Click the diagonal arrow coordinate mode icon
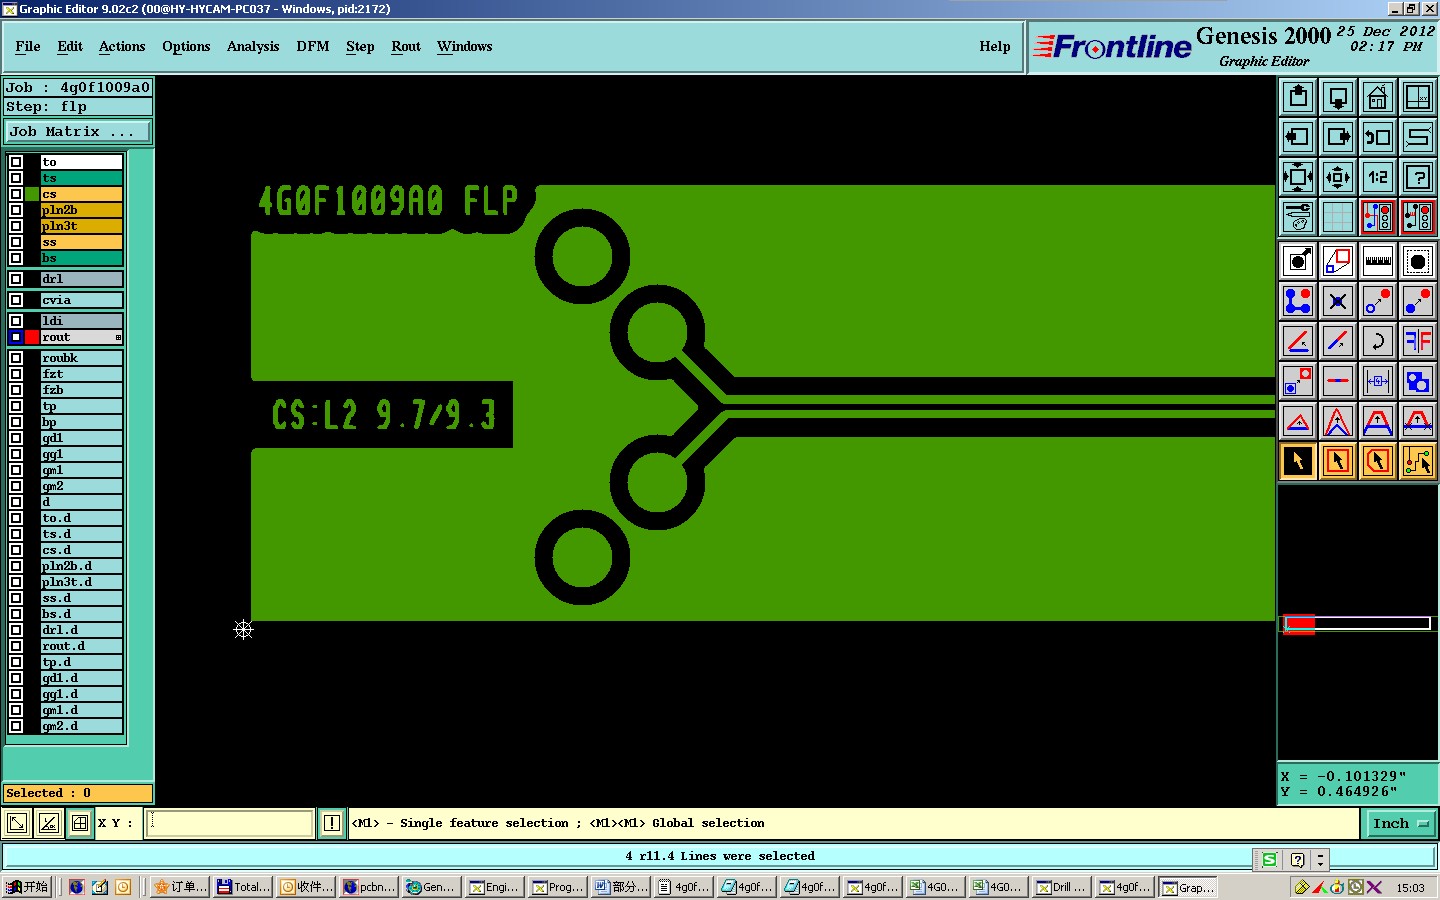1440x900 pixels. coord(17,823)
